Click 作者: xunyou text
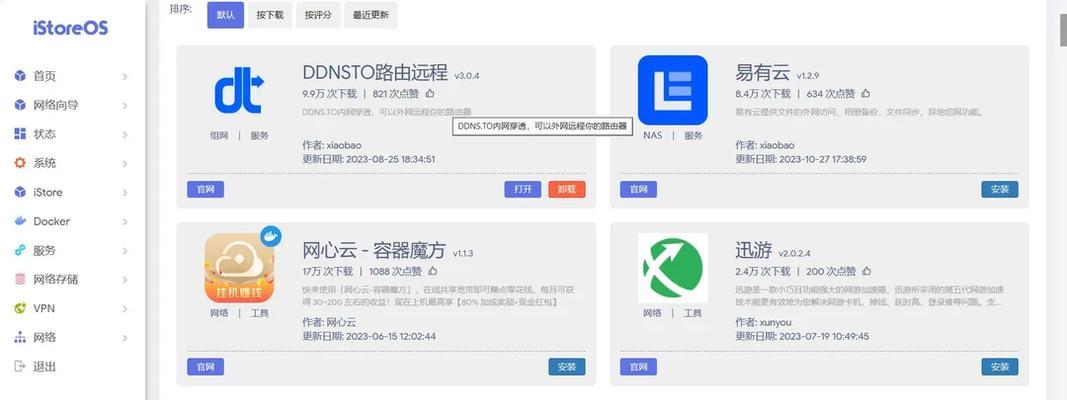 pyautogui.click(x=764, y=322)
